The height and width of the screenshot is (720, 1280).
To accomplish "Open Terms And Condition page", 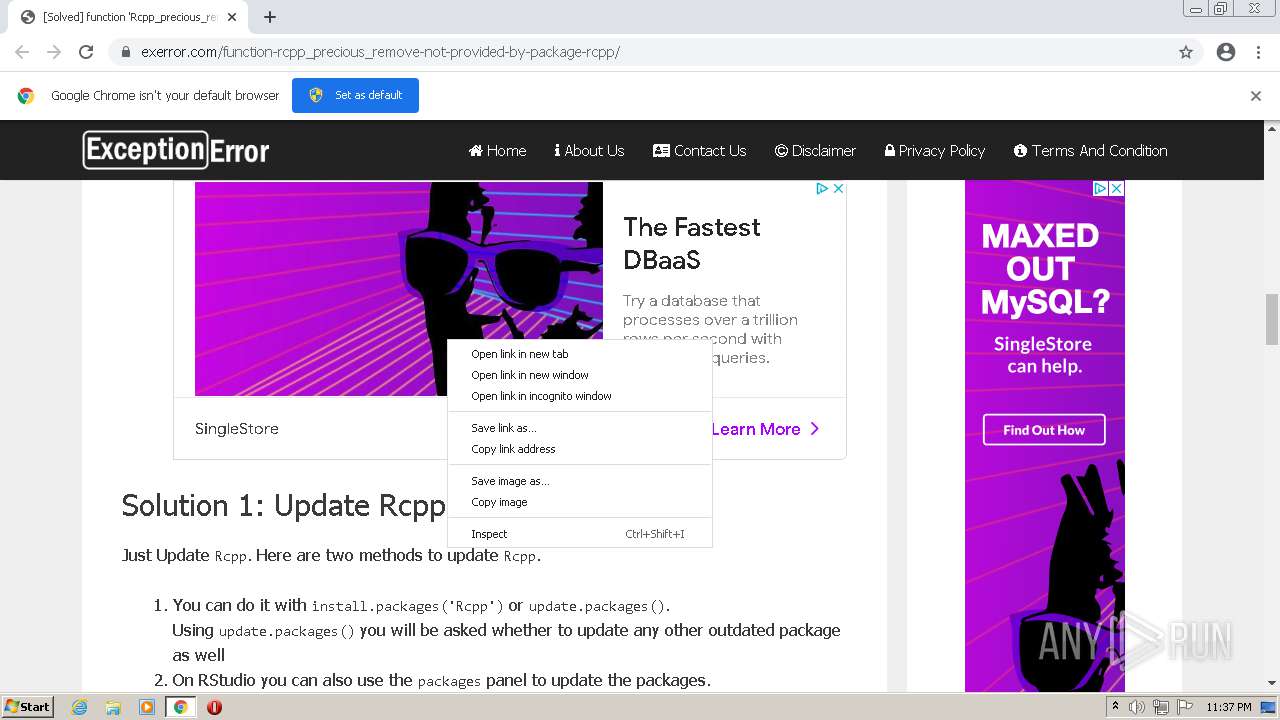I will coord(1090,151).
